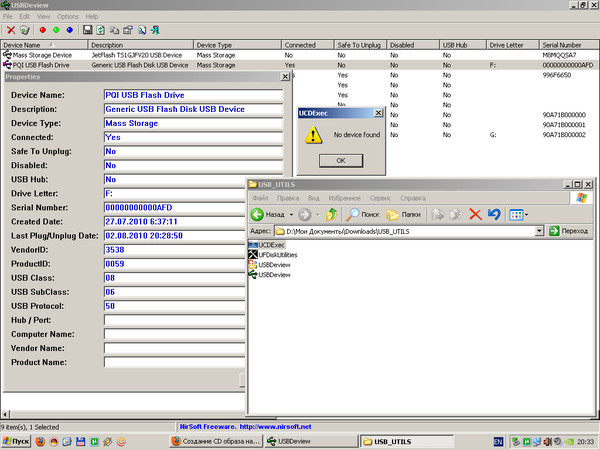Click the nirsoft.net link in status bar

pos(276,426)
